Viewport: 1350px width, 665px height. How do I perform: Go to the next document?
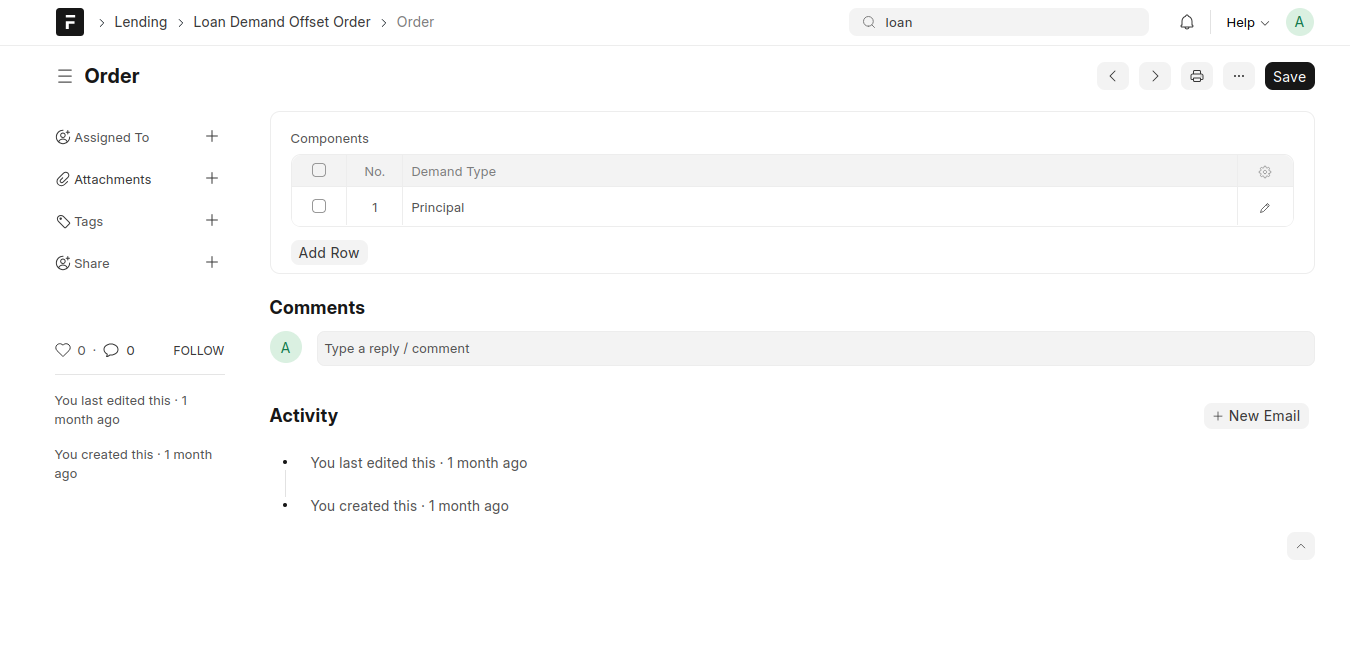[1155, 76]
